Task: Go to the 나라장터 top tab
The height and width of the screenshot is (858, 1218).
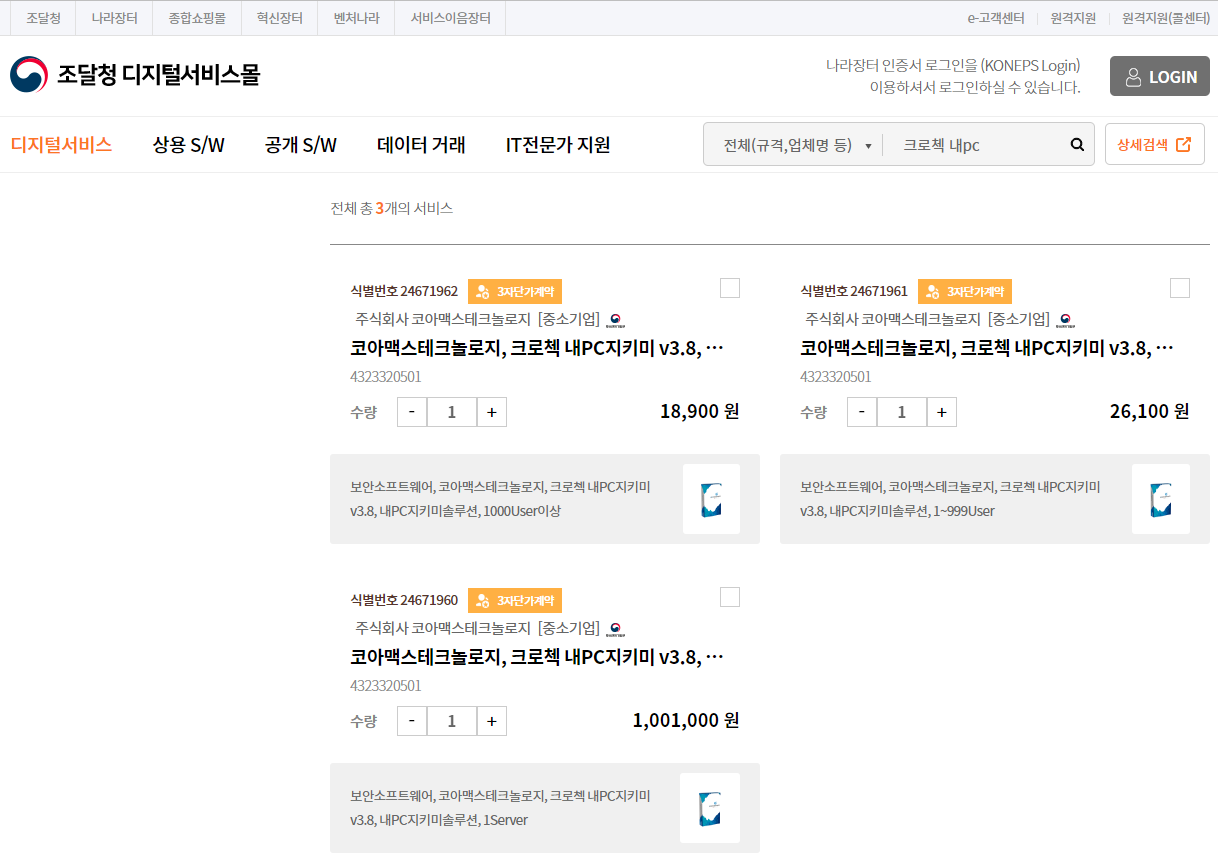Action: click(x=114, y=18)
